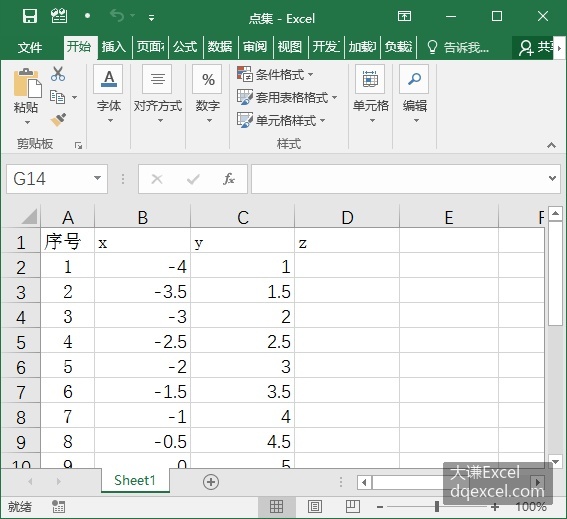Click the Save icon in title bar
This screenshot has width=567, height=519.
30,16
